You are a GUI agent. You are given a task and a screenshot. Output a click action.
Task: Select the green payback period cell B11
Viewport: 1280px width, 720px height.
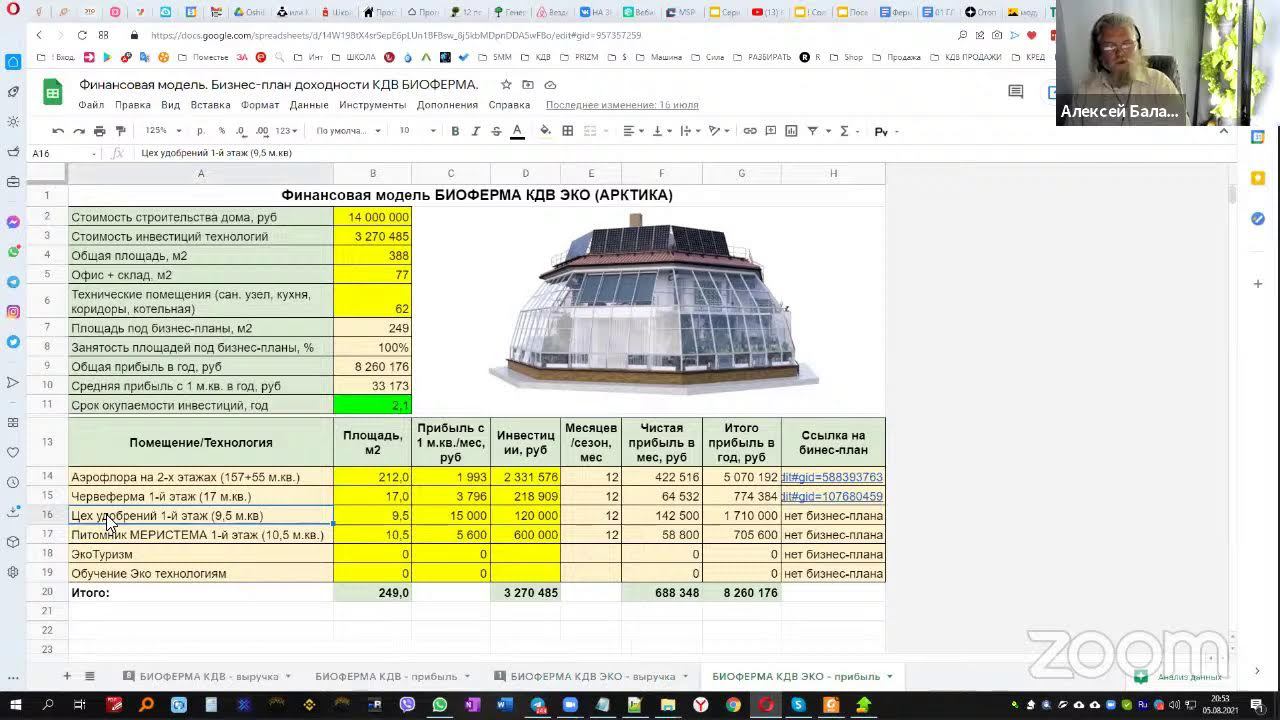coord(372,405)
